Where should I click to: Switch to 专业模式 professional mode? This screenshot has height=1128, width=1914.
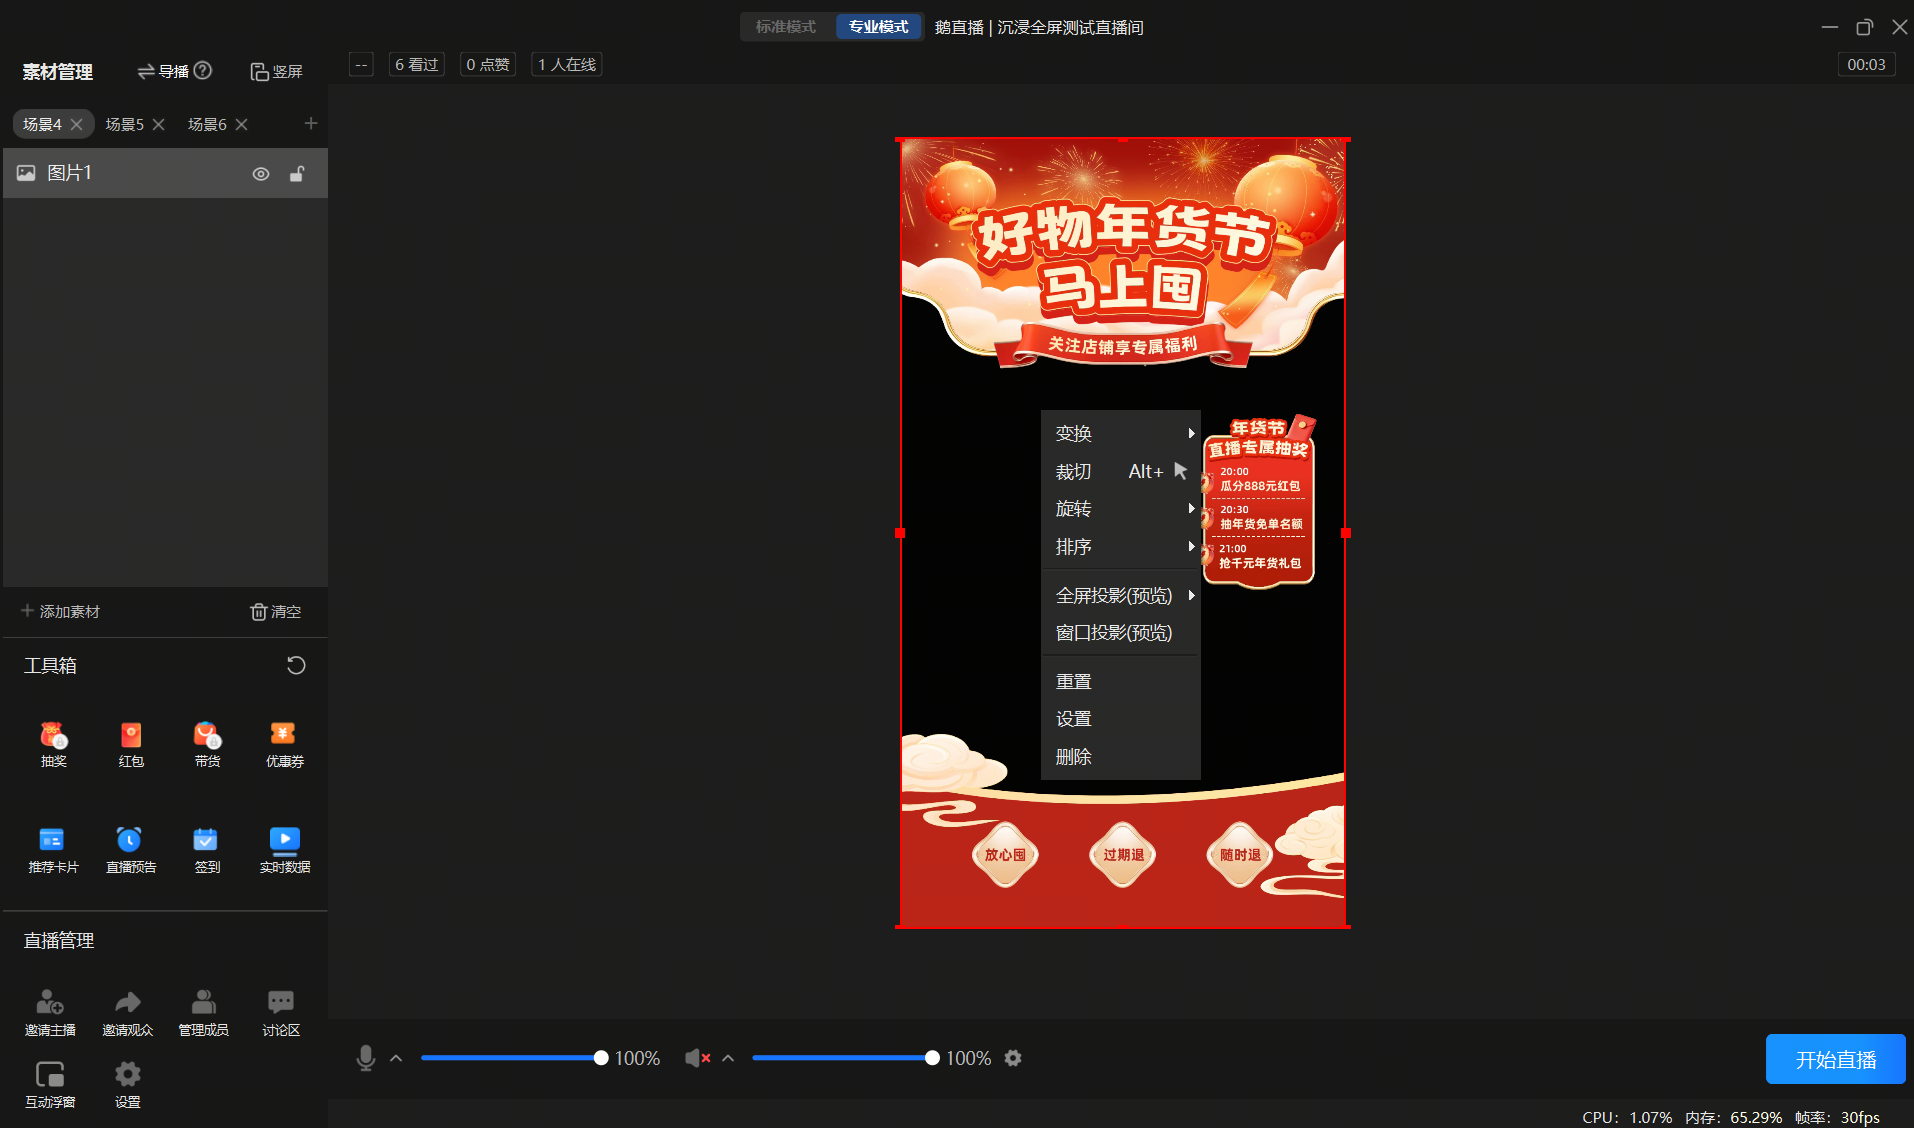[x=878, y=27]
